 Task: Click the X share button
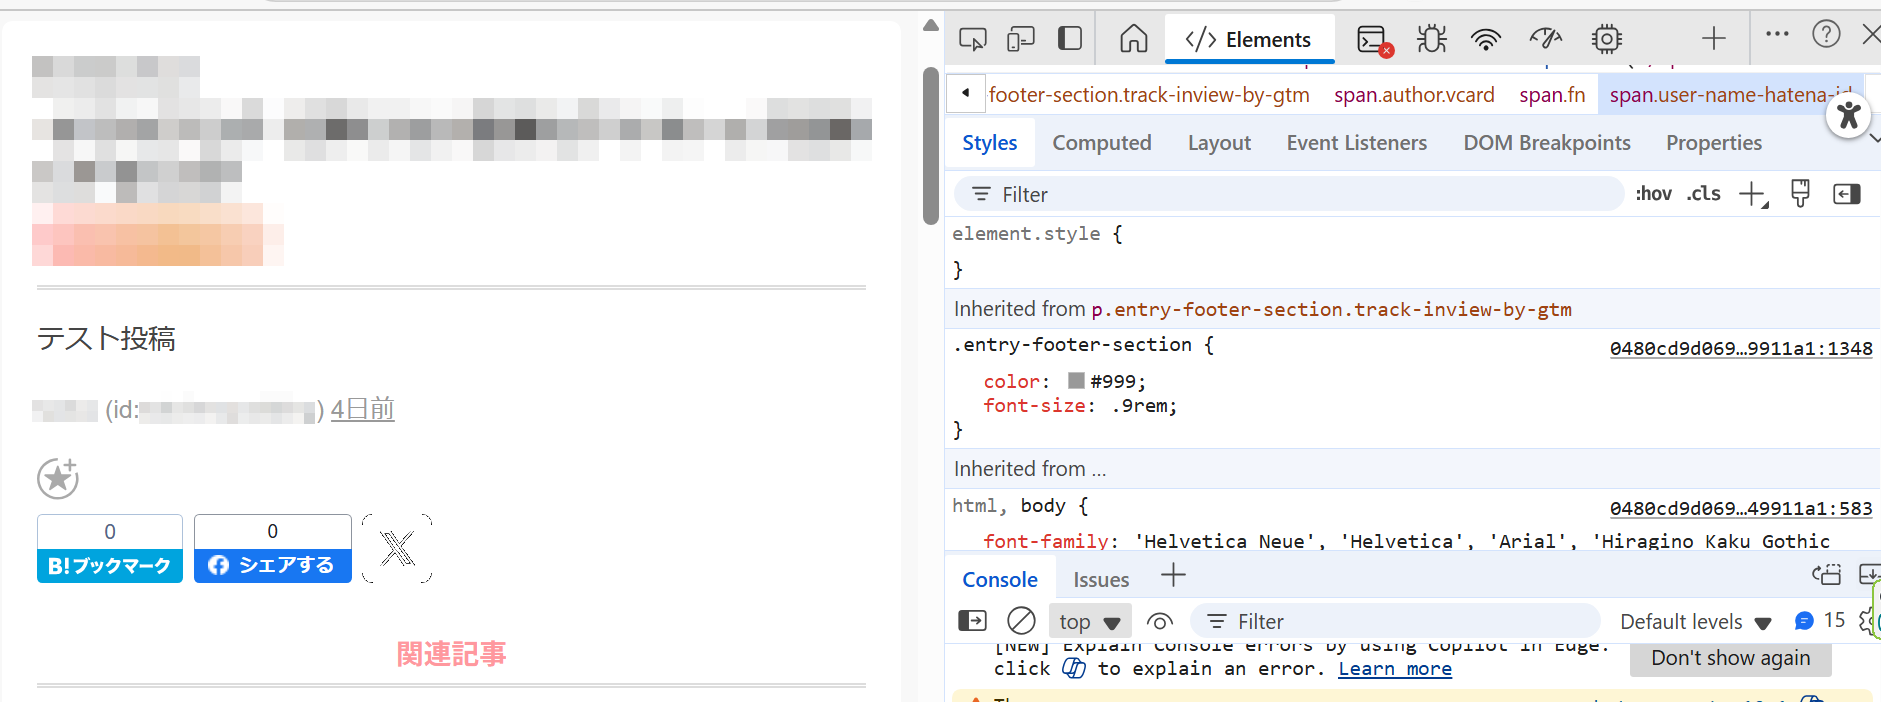[397, 548]
